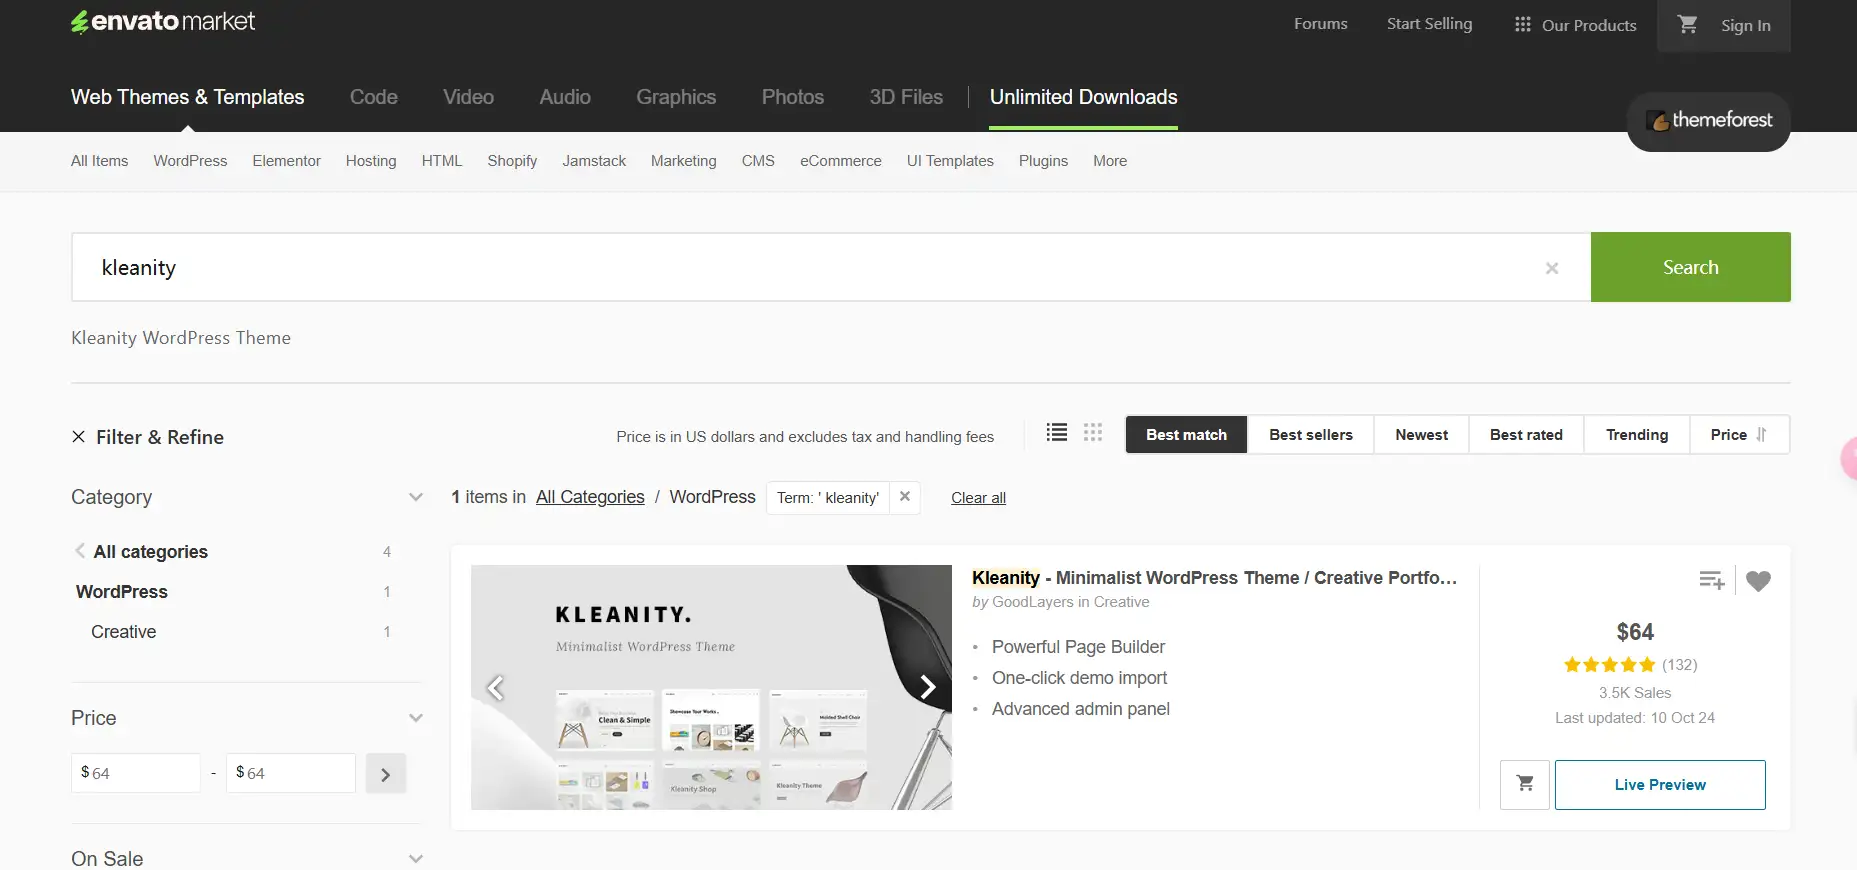Show next preview image of Kleanity
The width and height of the screenshot is (1857, 870).
click(927, 687)
